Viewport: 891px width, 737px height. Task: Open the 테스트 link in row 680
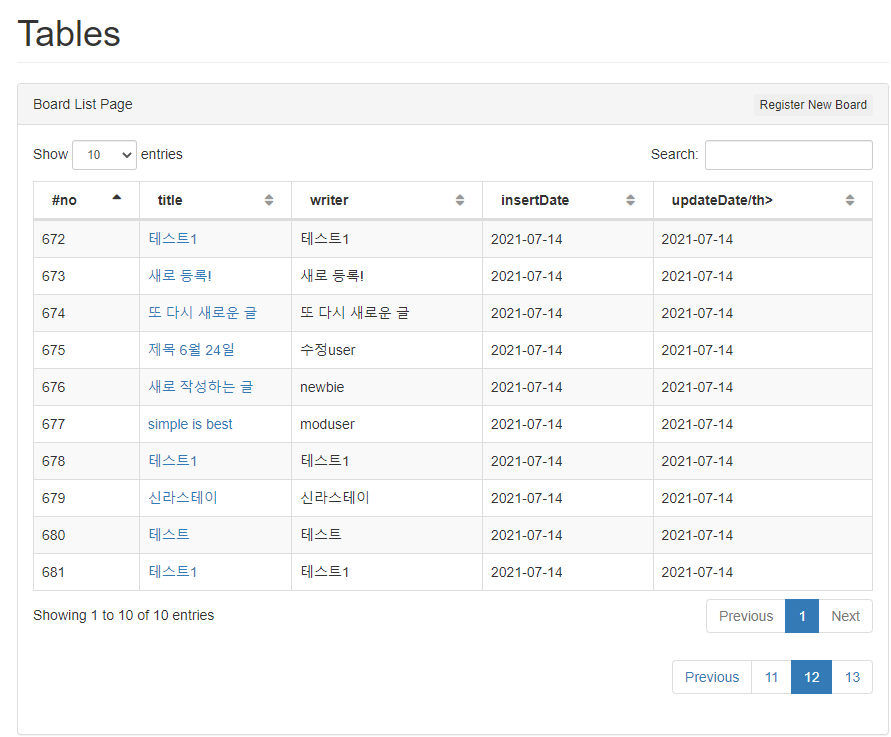click(169, 535)
